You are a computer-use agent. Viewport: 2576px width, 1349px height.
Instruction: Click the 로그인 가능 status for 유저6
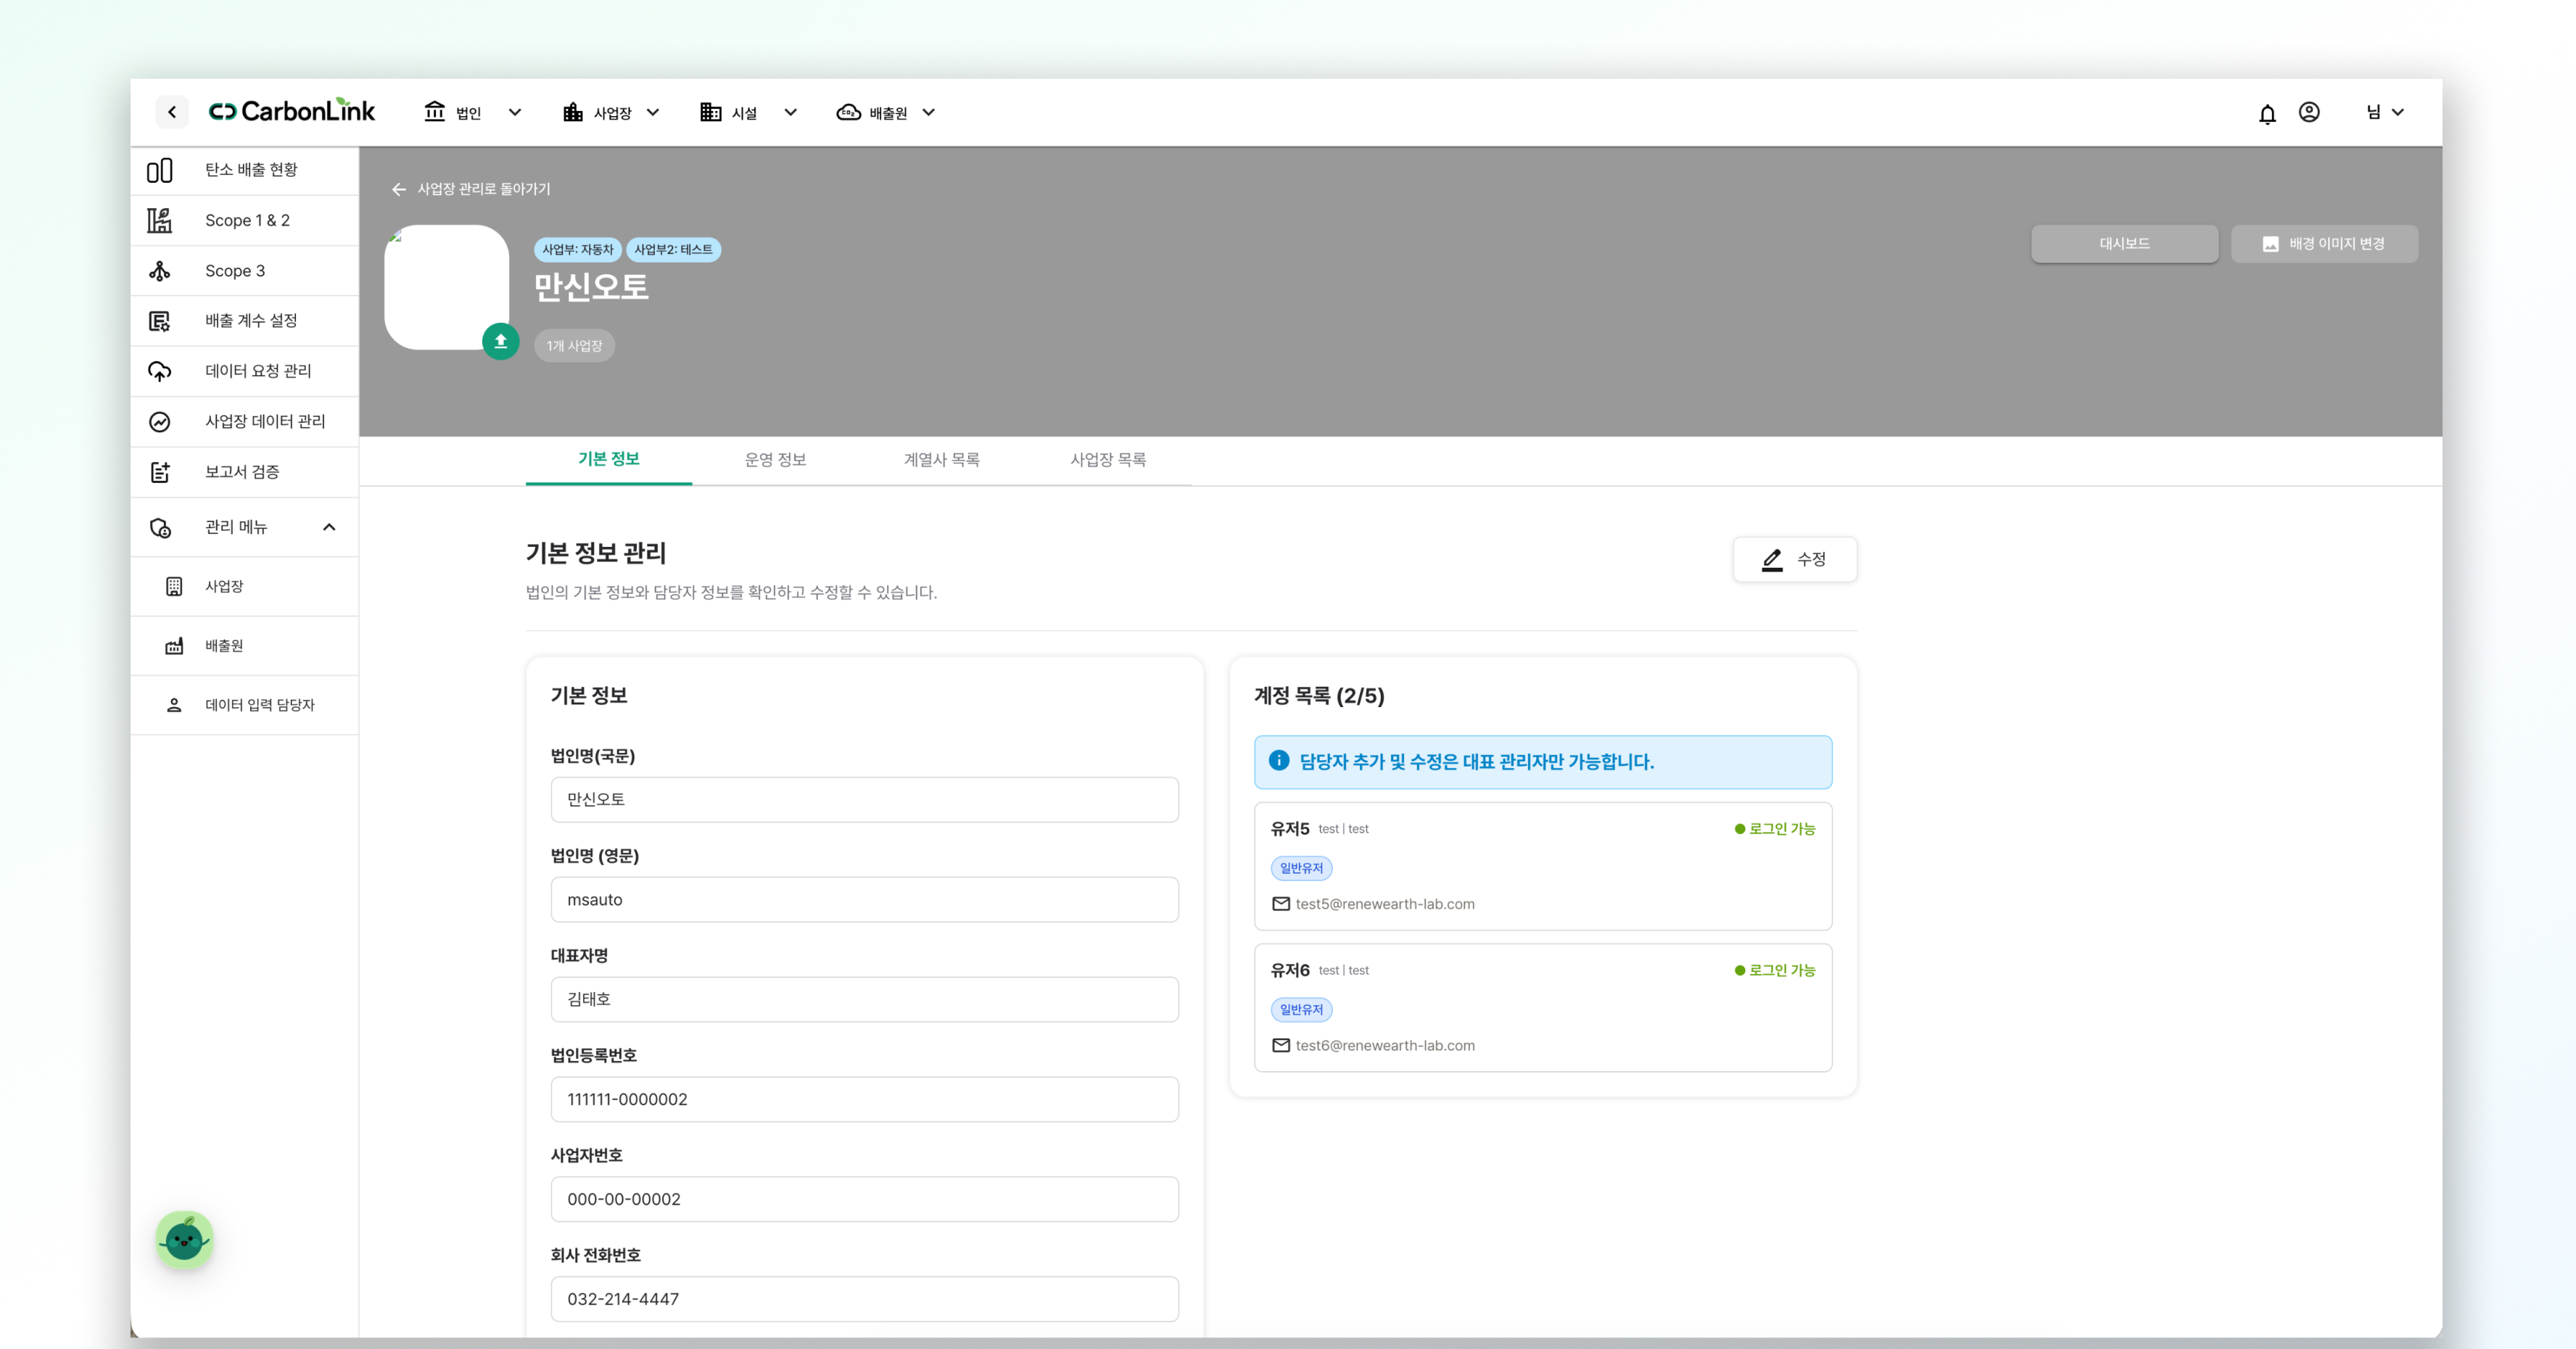click(x=1775, y=971)
